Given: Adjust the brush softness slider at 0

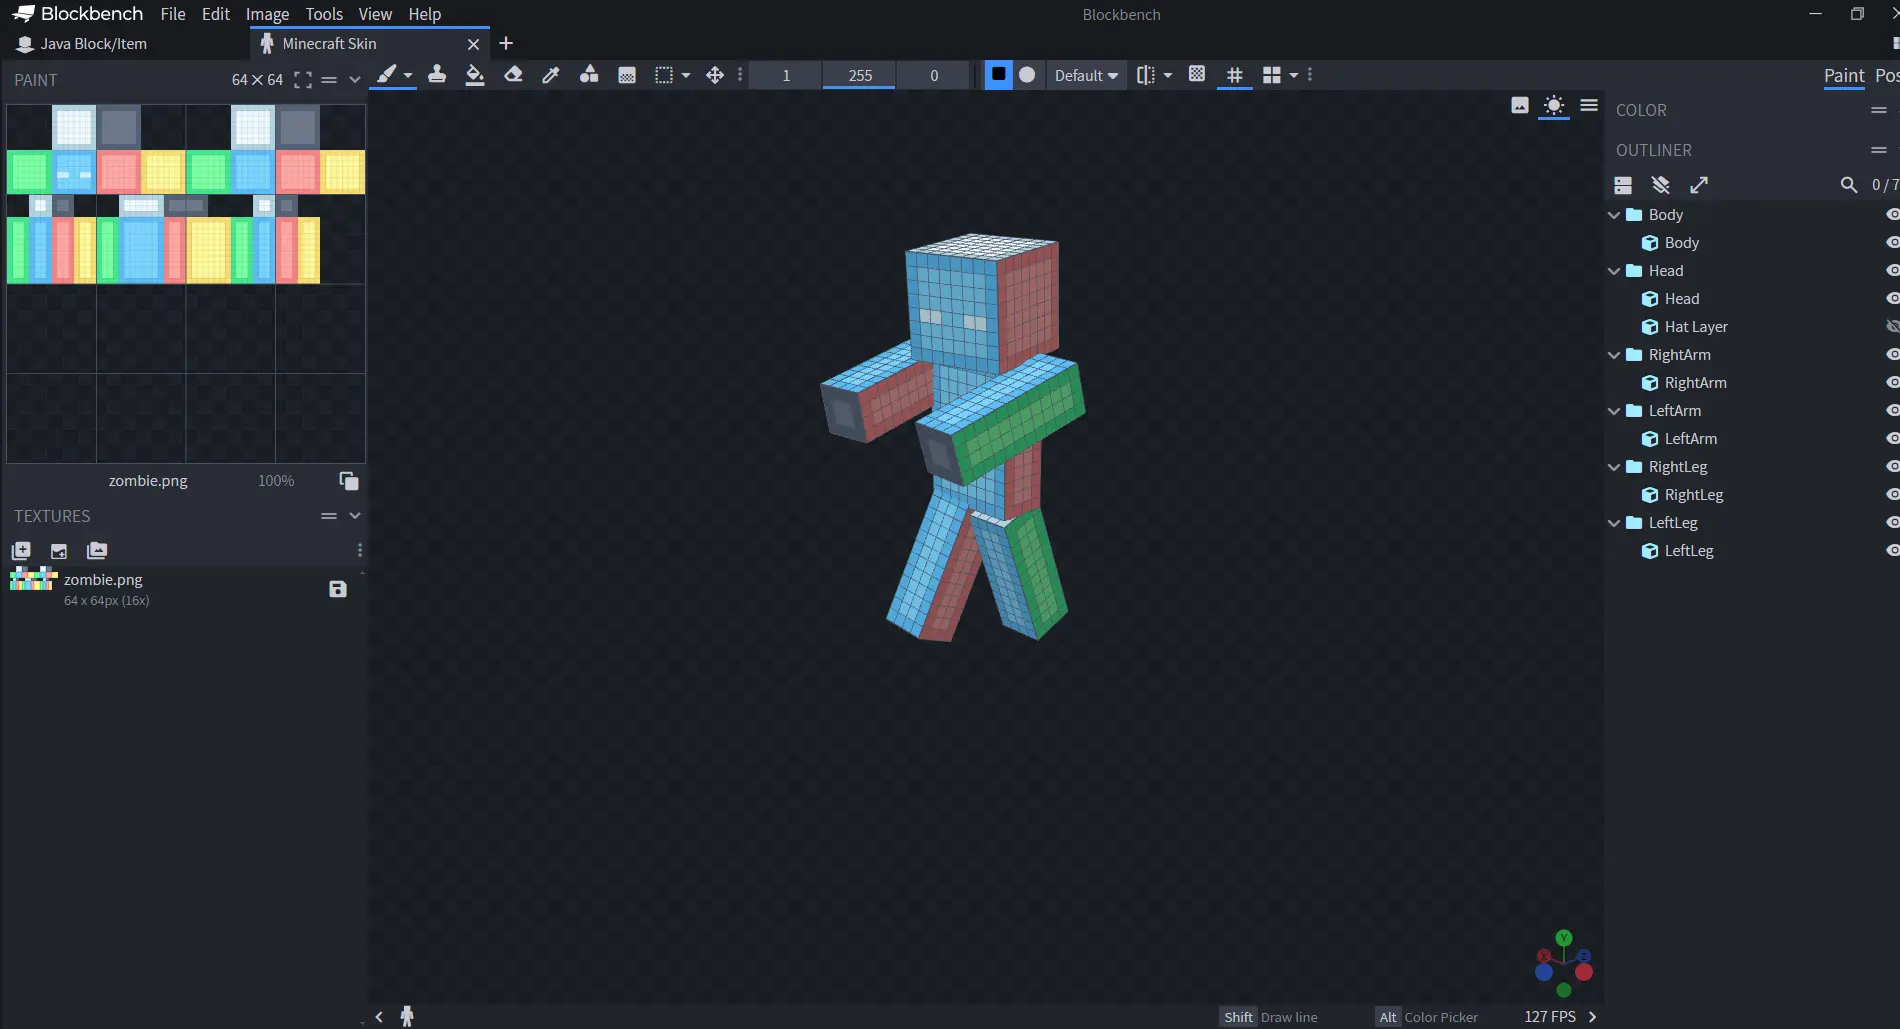Looking at the screenshot, I should 934,75.
